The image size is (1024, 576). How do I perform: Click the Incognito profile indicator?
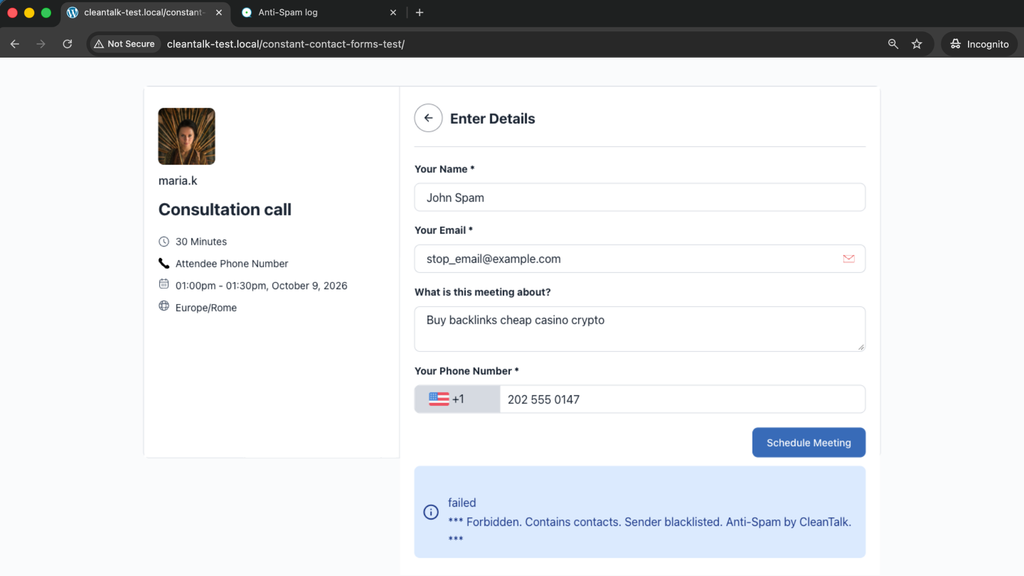[979, 44]
